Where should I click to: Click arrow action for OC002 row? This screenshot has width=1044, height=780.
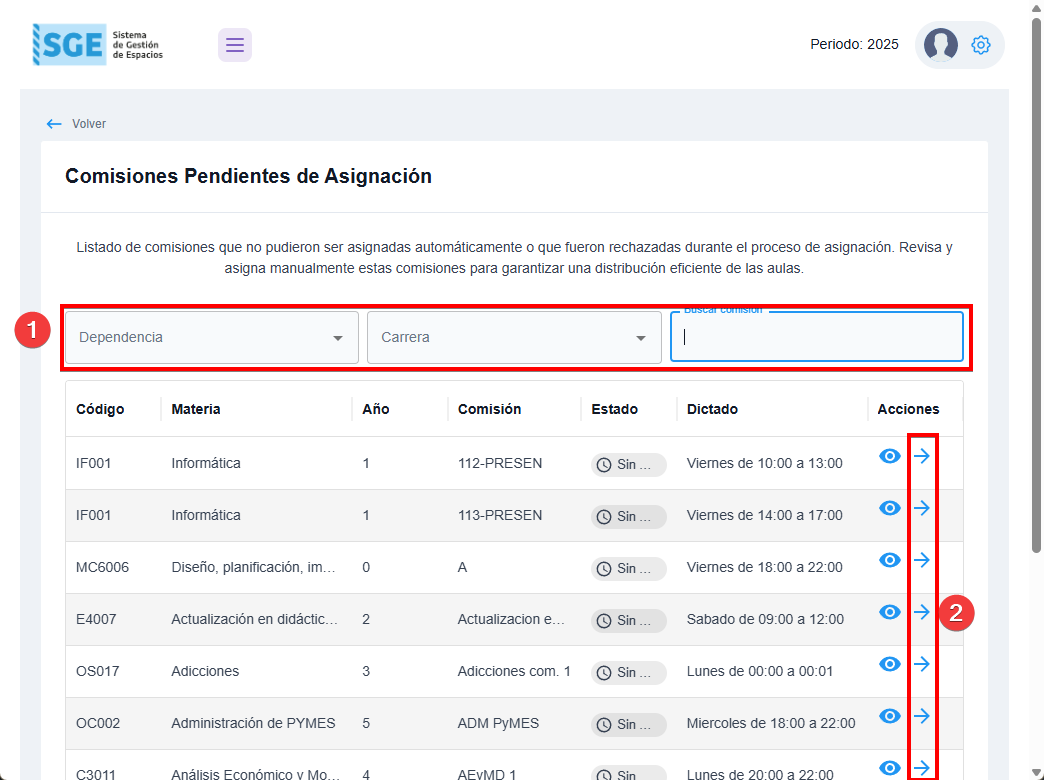coord(921,716)
